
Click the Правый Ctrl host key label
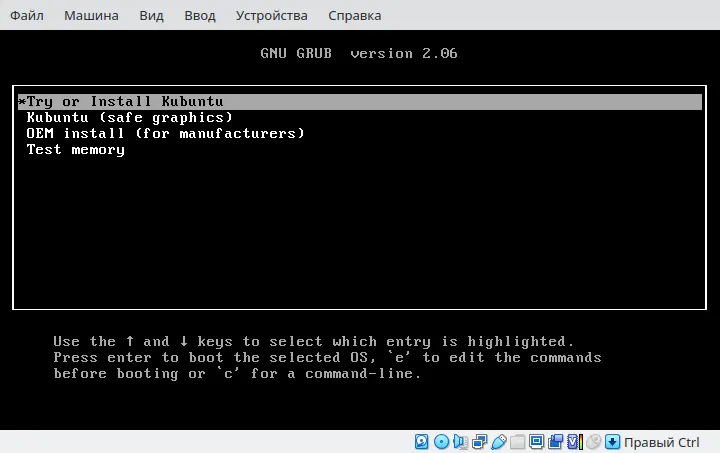pyautogui.click(x=662, y=442)
